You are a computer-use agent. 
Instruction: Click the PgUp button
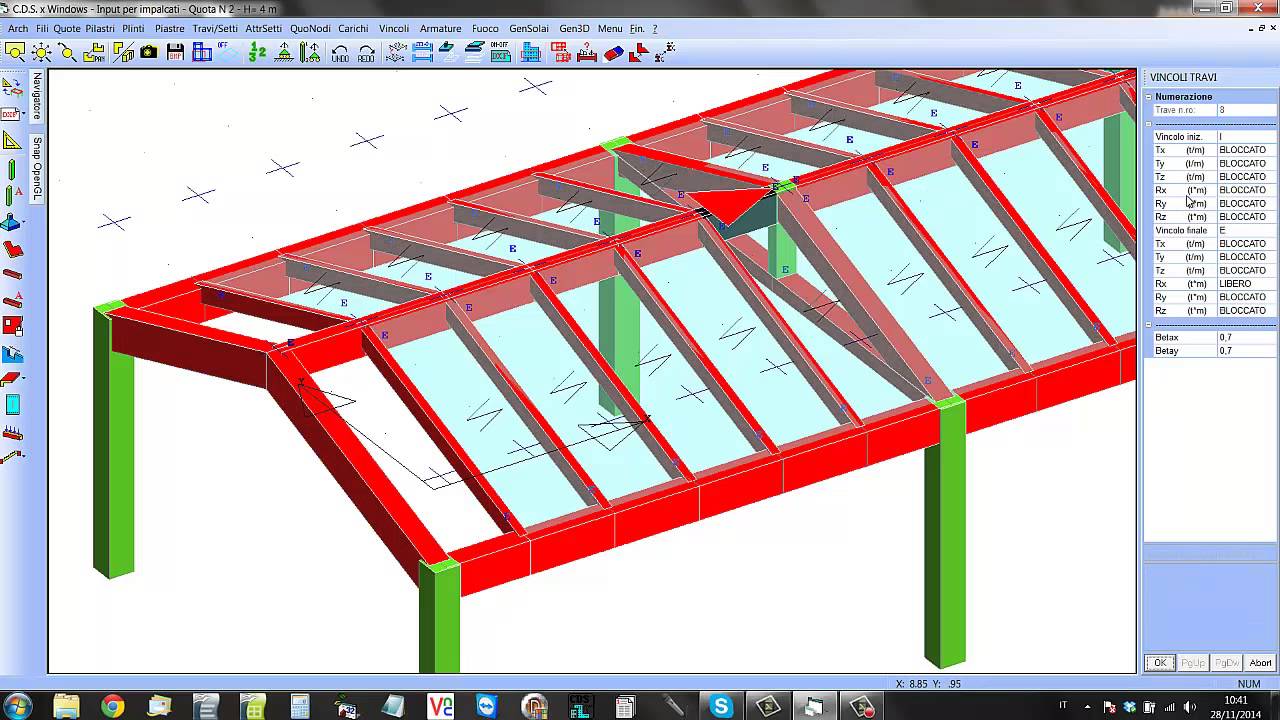tap(1193, 663)
